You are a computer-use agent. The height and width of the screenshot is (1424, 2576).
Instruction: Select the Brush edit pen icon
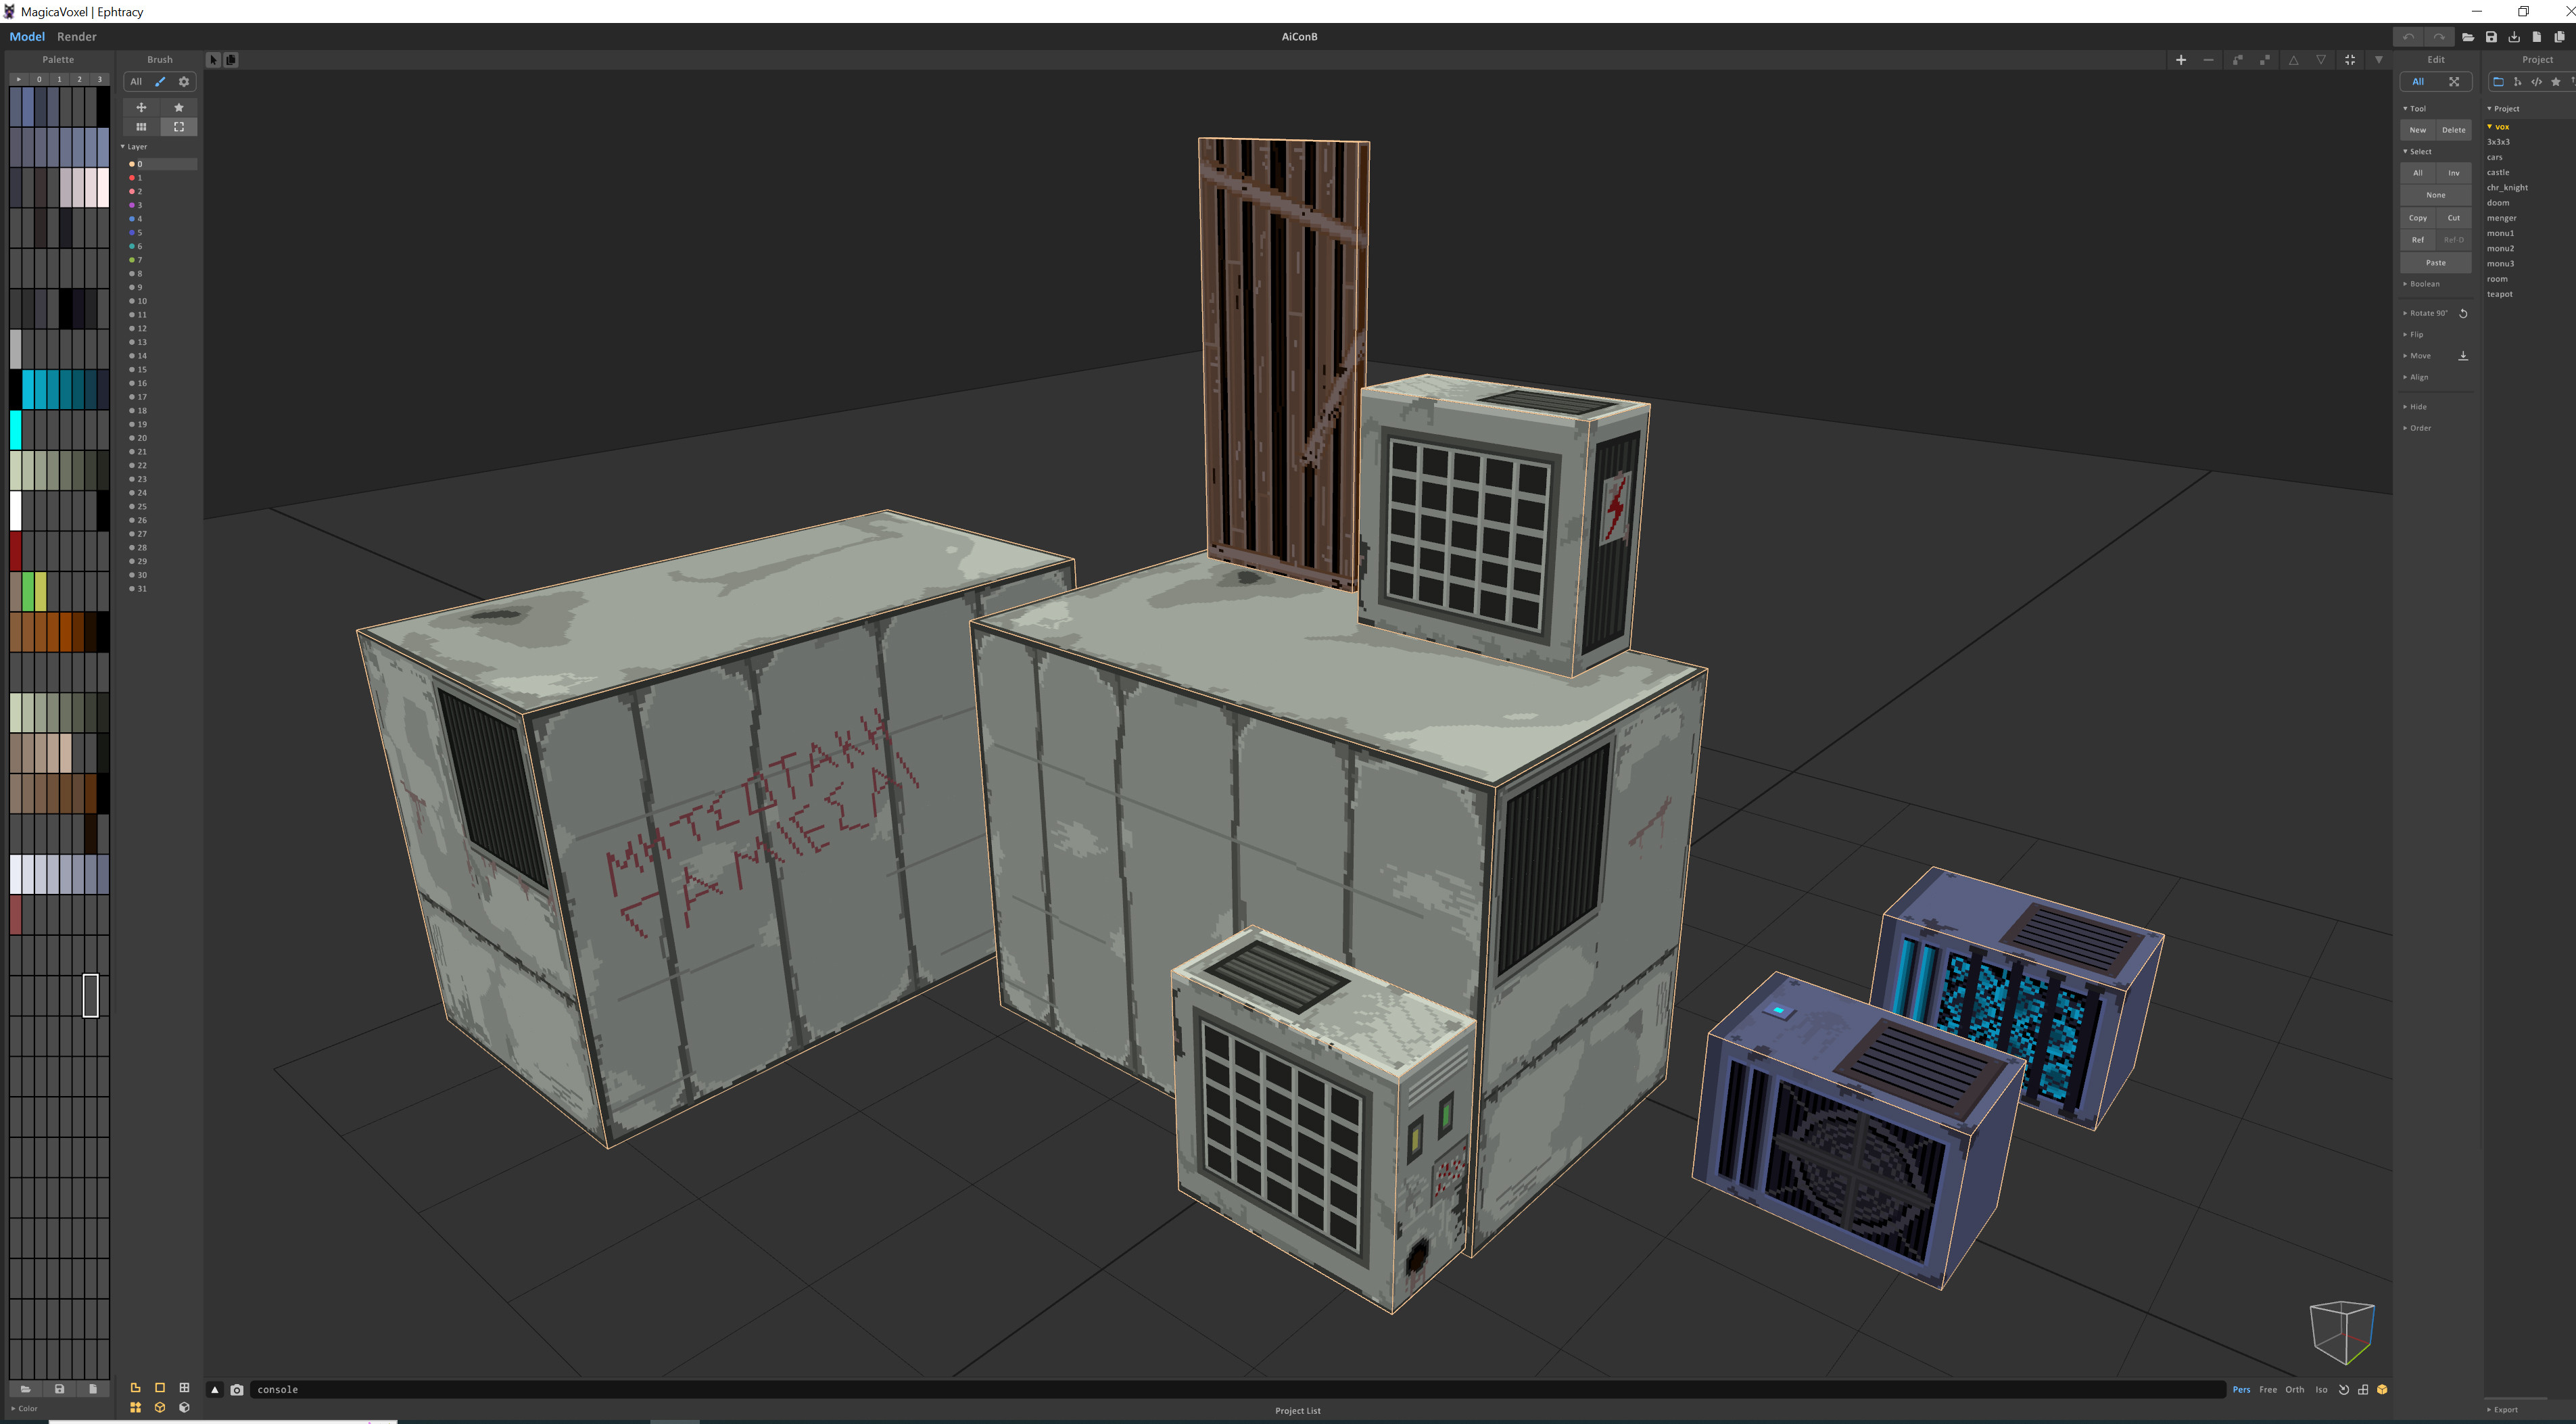[160, 82]
